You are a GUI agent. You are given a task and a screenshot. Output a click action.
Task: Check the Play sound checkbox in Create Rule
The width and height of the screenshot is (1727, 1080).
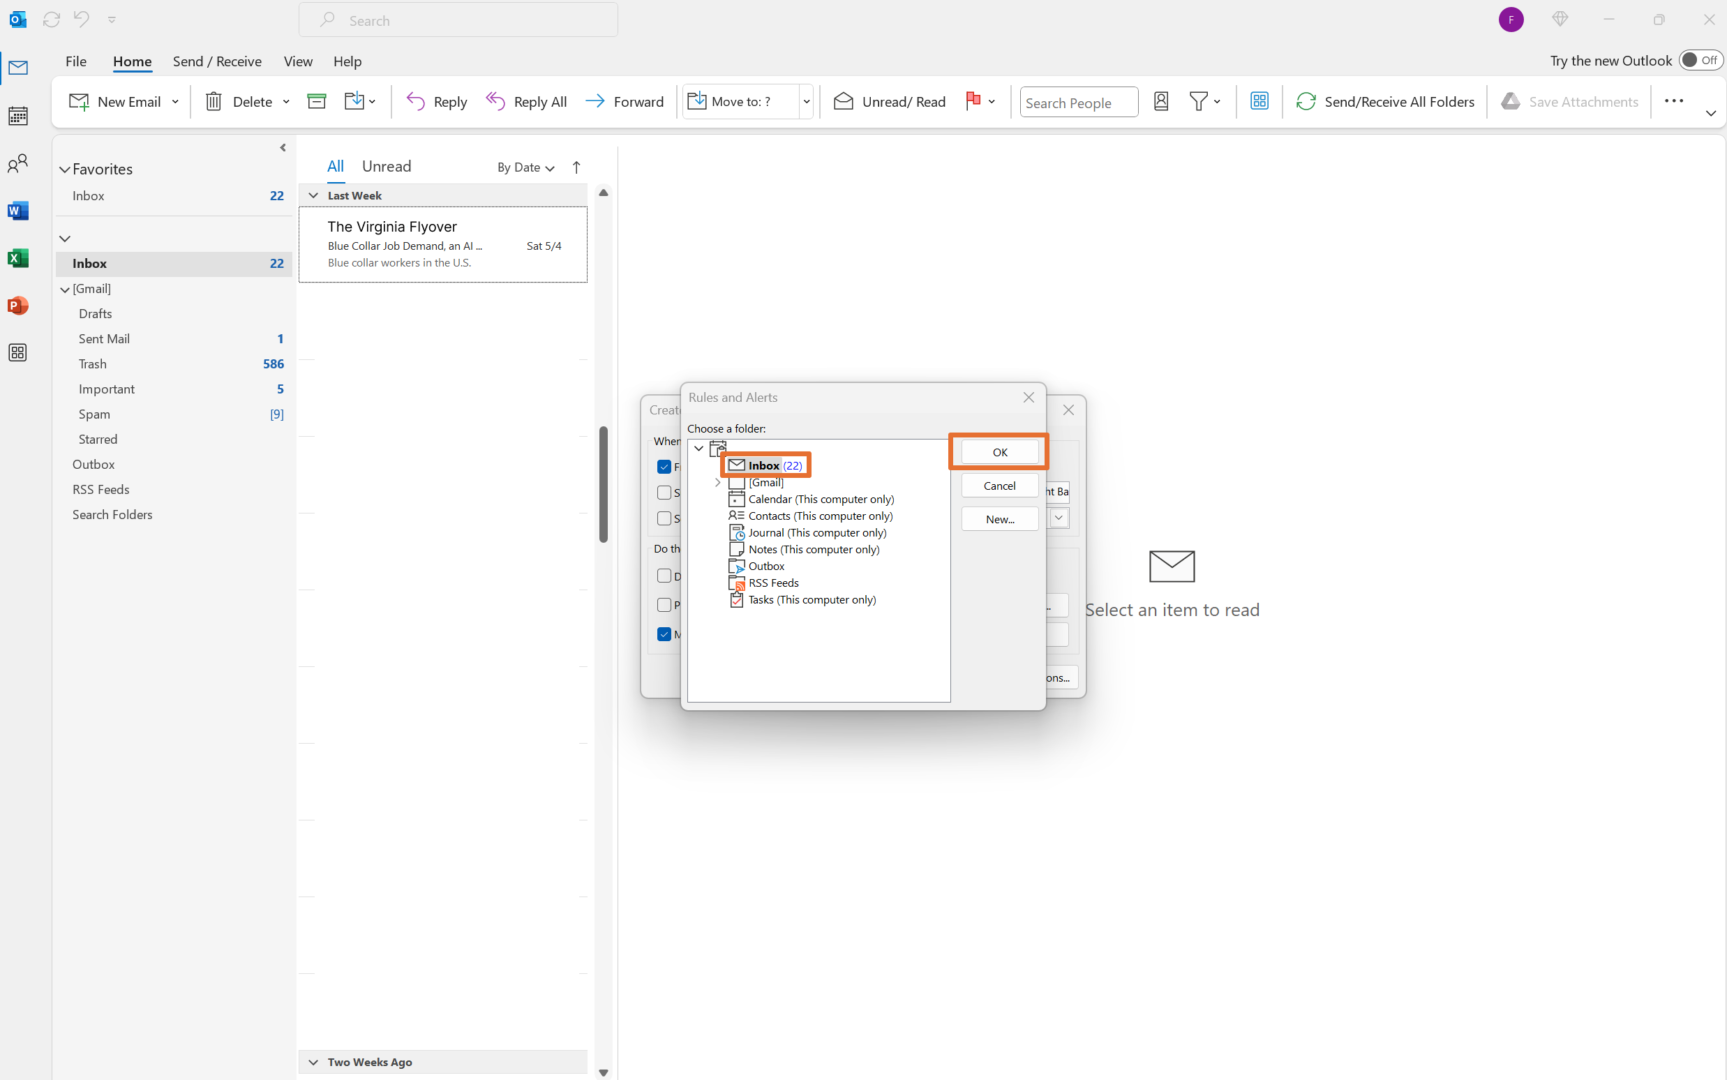[664, 605]
